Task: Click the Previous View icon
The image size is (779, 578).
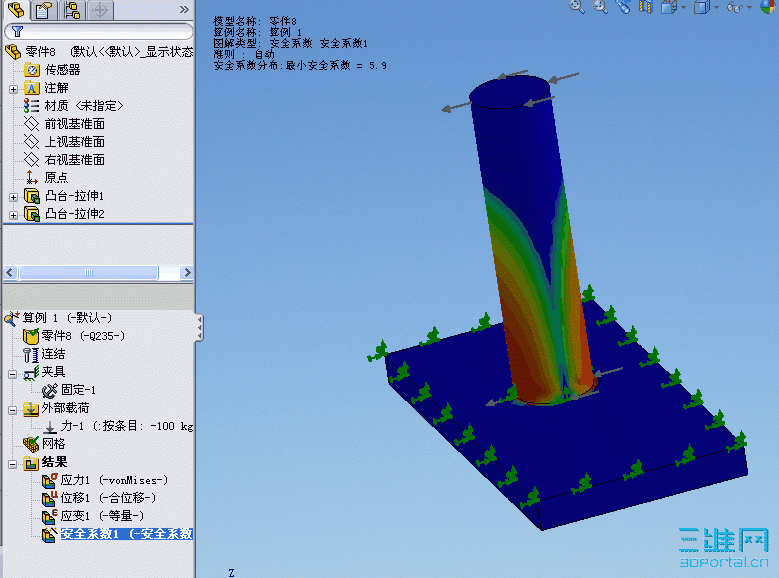Action: pos(623,6)
